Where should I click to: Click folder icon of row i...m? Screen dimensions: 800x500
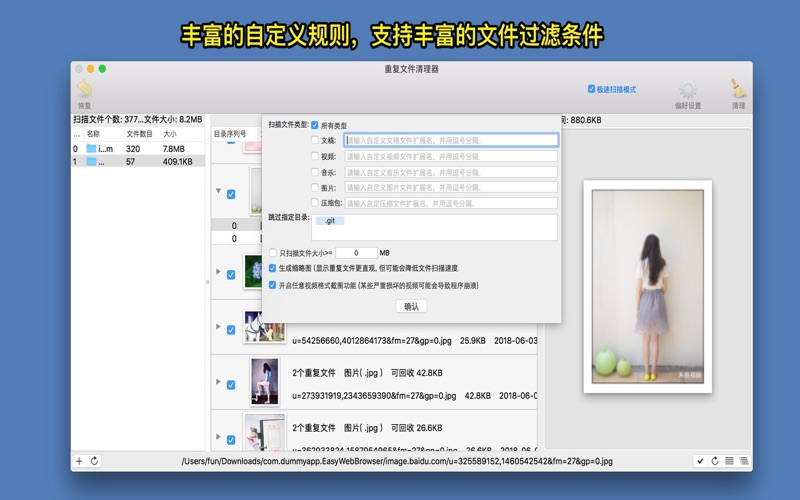(91, 148)
